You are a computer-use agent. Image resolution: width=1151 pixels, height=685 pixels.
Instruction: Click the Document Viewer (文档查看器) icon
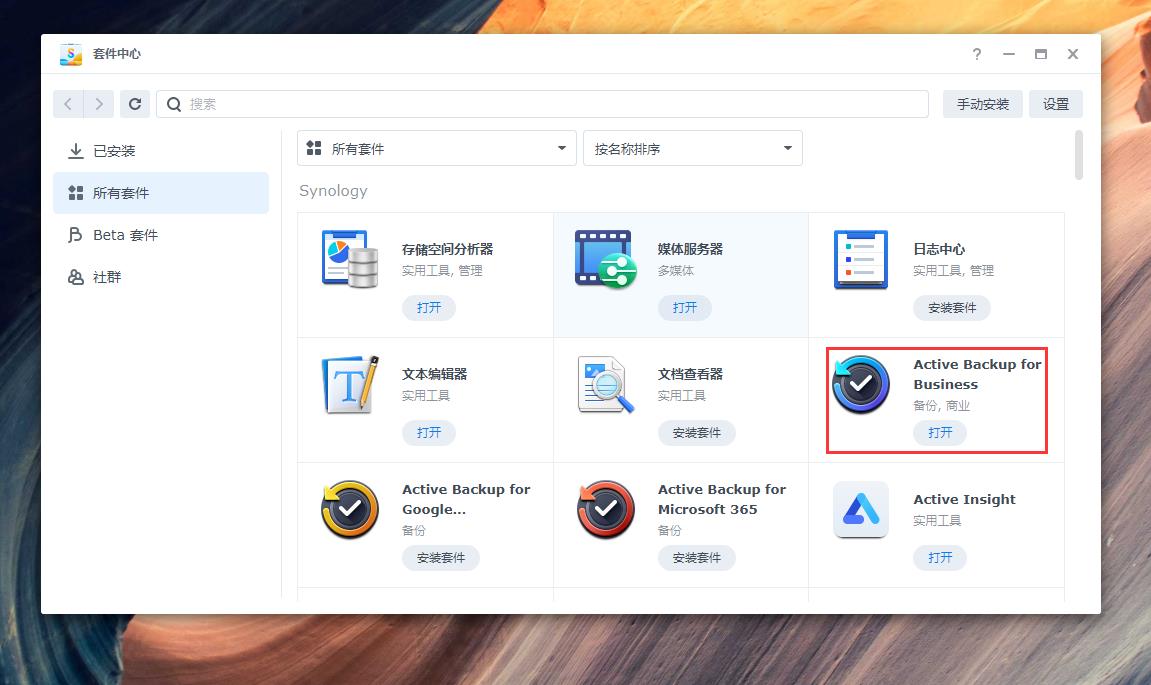coord(605,384)
